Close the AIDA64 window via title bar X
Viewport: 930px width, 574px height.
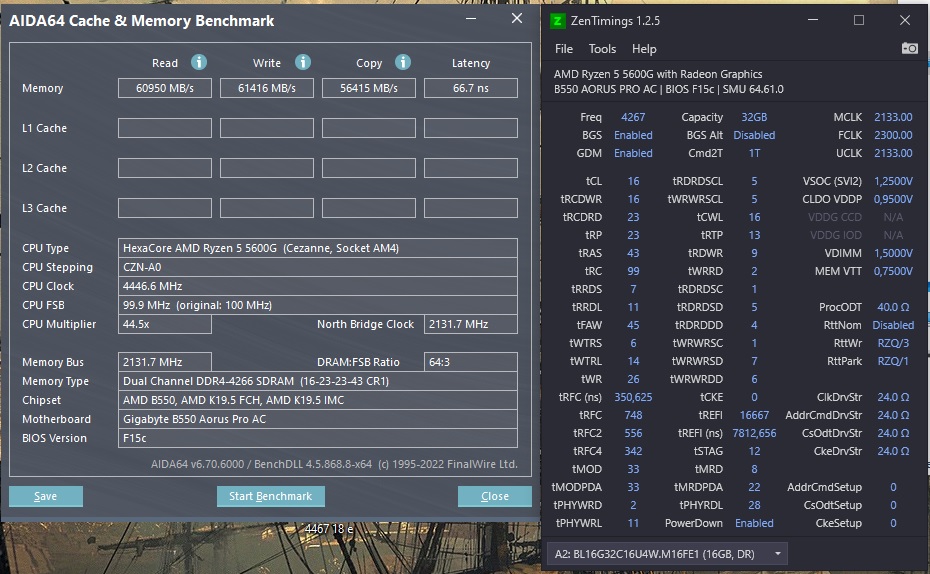[x=517, y=18]
